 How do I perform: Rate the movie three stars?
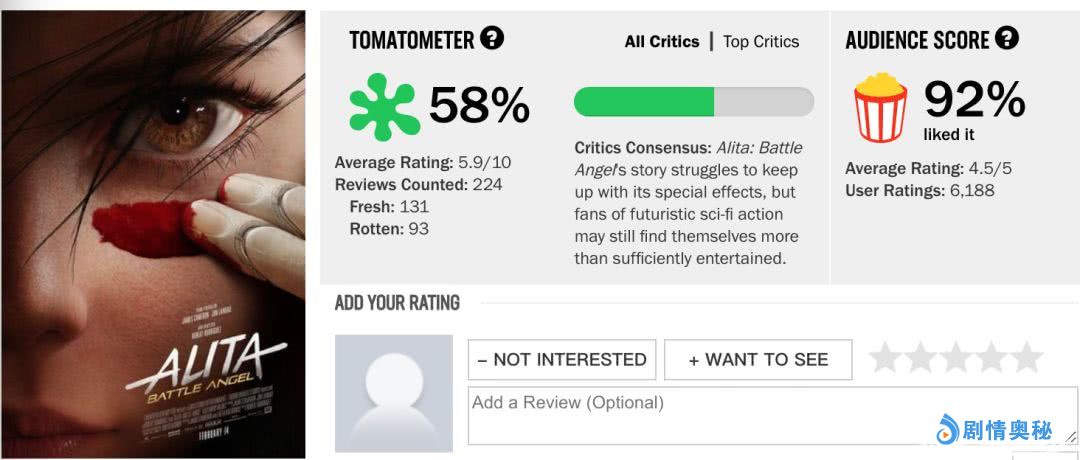point(956,358)
